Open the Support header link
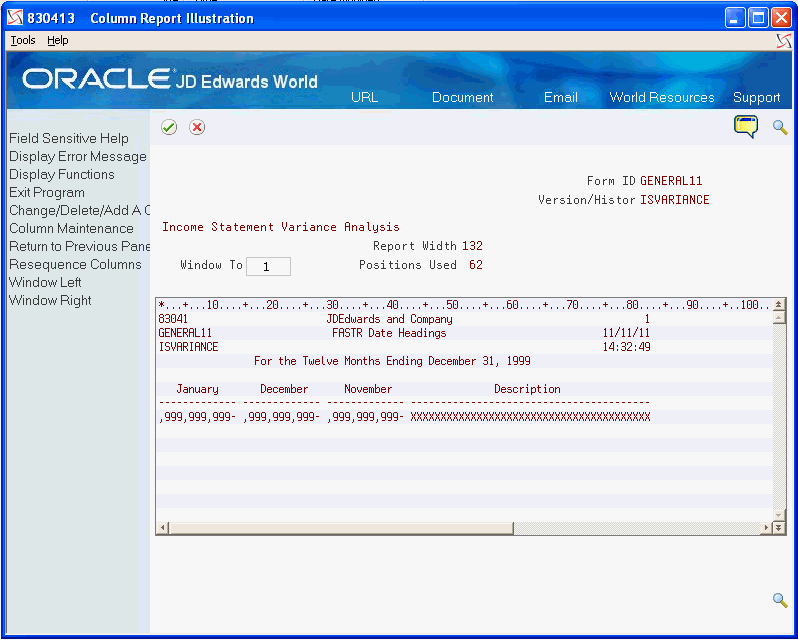This screenshot has width=798, height=640. (x=756, y=97)
